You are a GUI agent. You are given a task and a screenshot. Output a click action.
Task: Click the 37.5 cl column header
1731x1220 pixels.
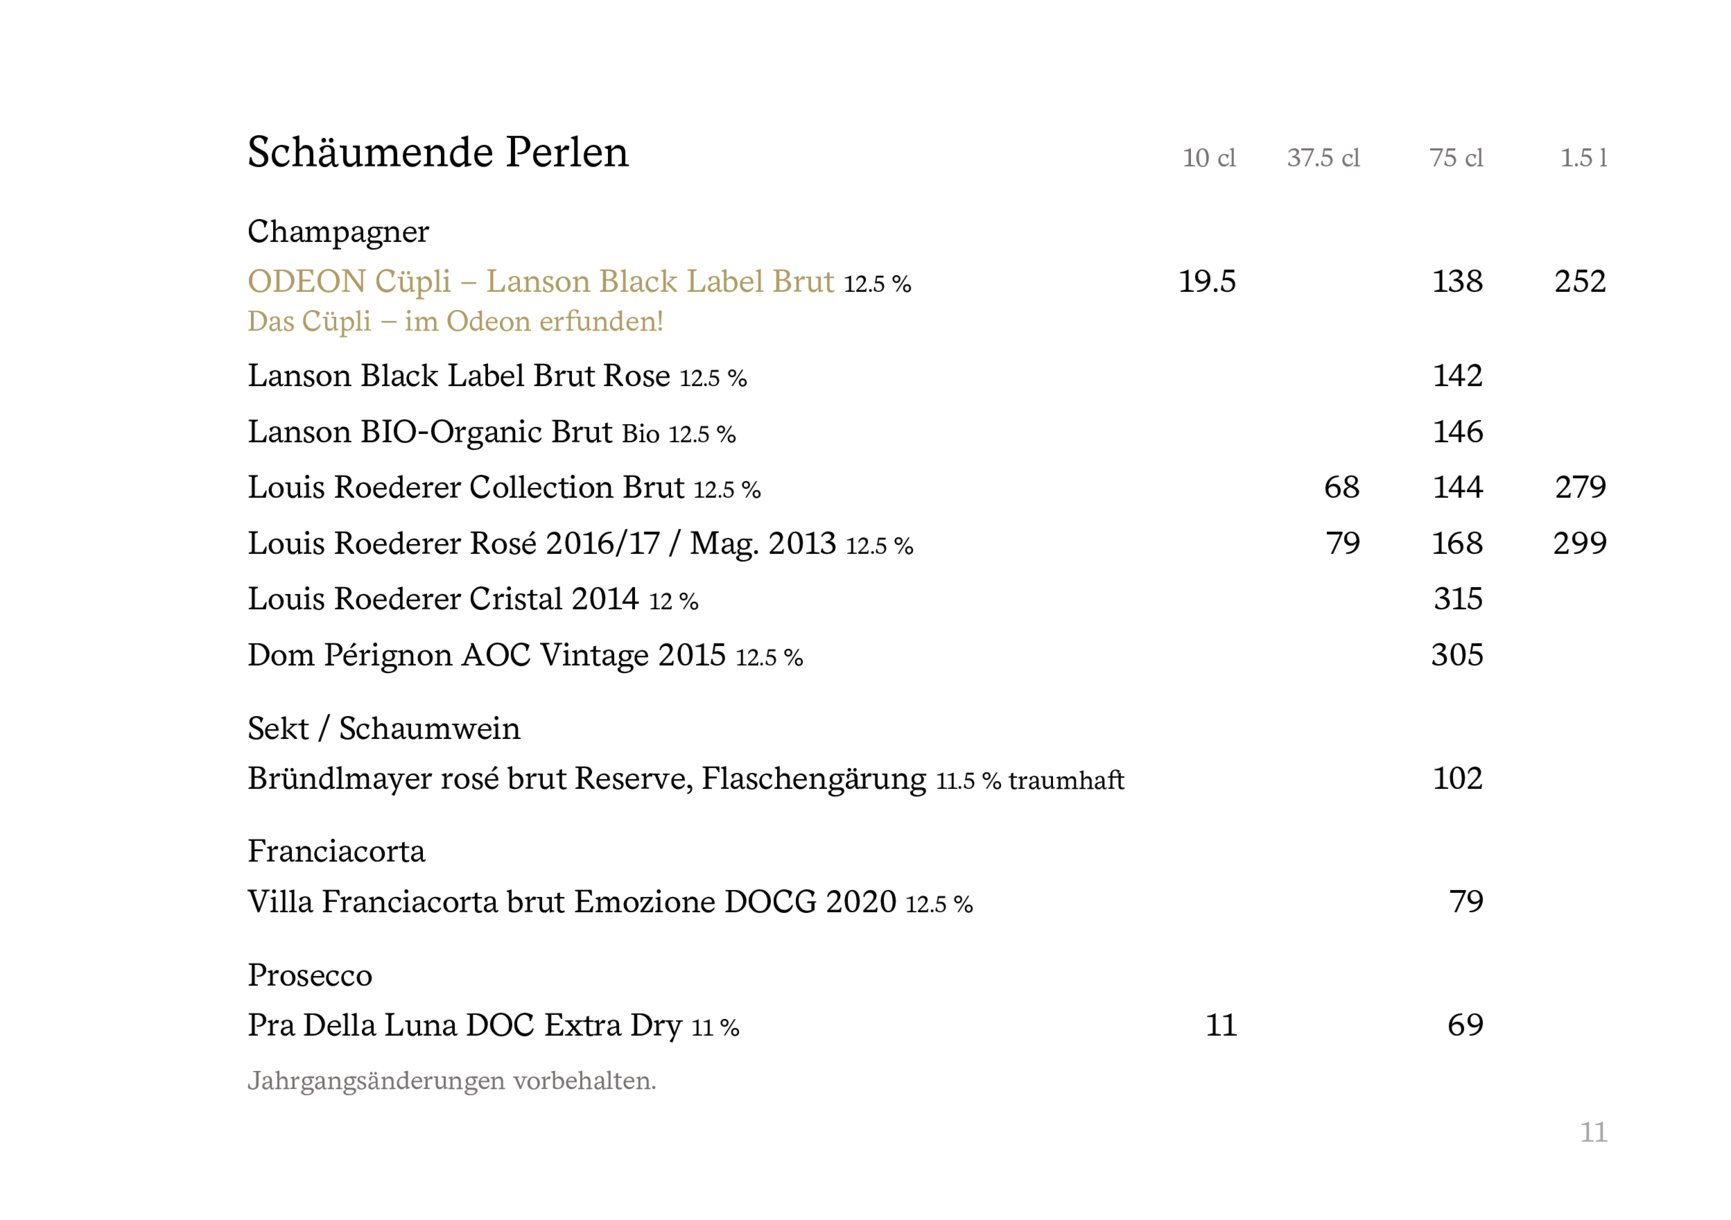(1322, 158)
